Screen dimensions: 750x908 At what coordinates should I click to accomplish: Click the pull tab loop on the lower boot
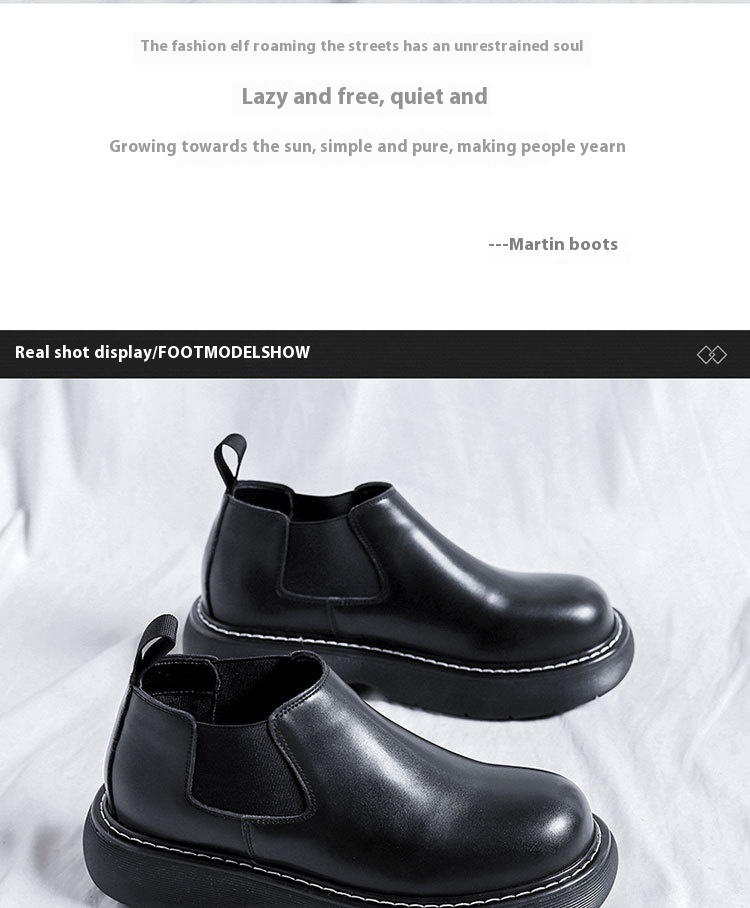click(155, 642)
